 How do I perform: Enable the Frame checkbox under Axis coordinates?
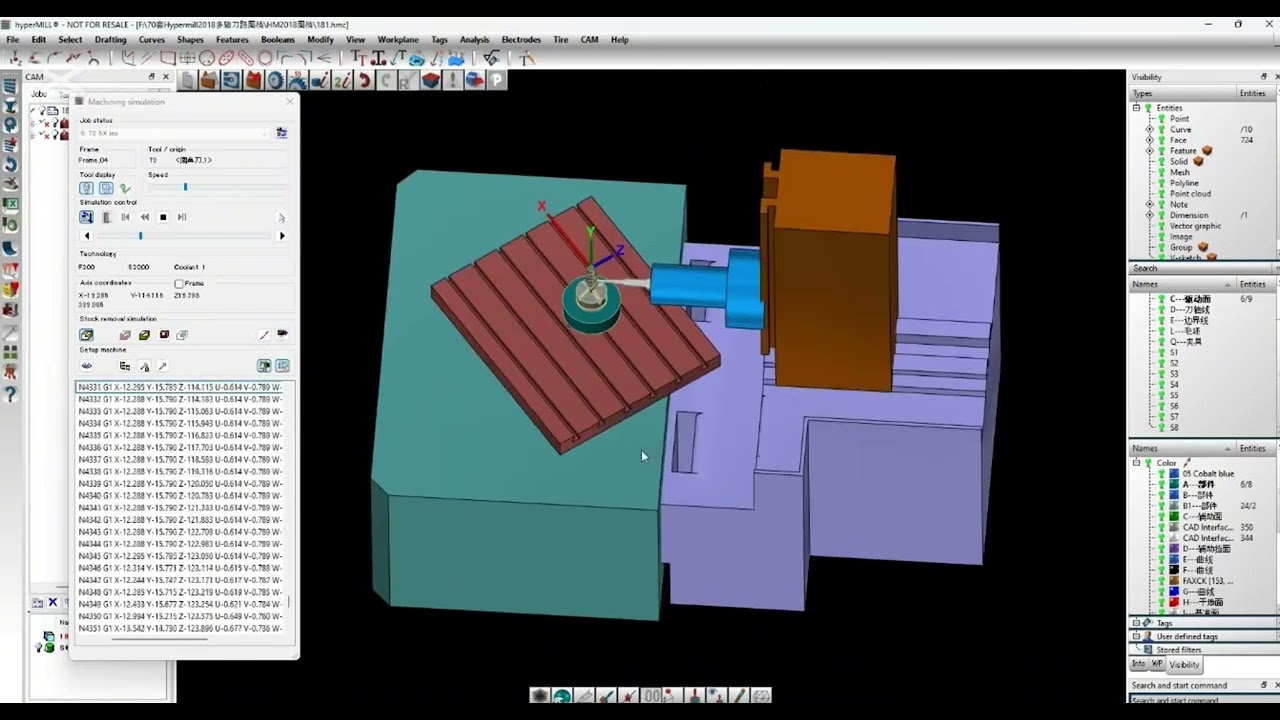click(x=179, y=284)
